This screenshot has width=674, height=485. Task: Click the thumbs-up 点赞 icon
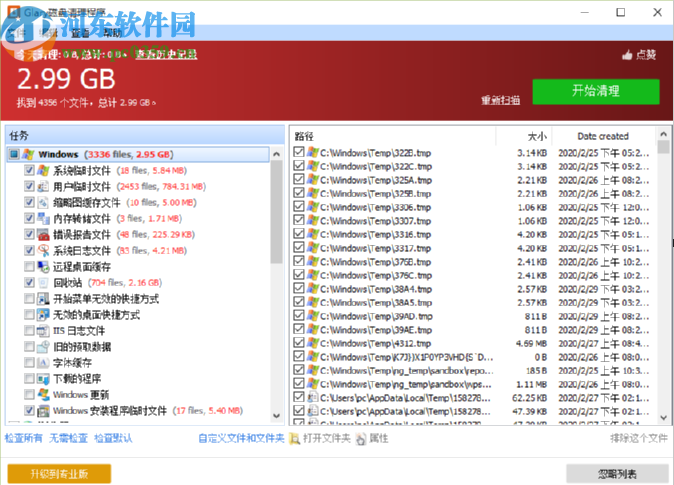627,55
